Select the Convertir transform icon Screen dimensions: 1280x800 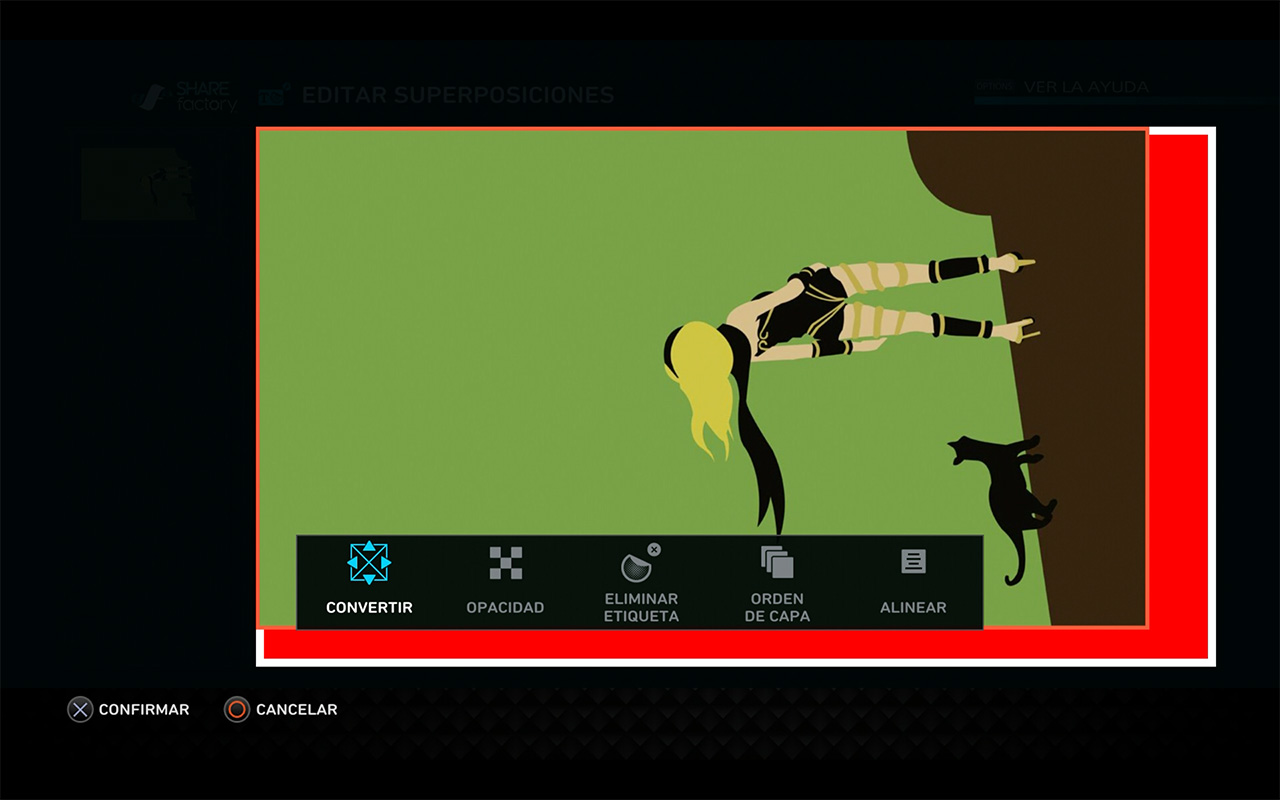(x=369, y=563)
